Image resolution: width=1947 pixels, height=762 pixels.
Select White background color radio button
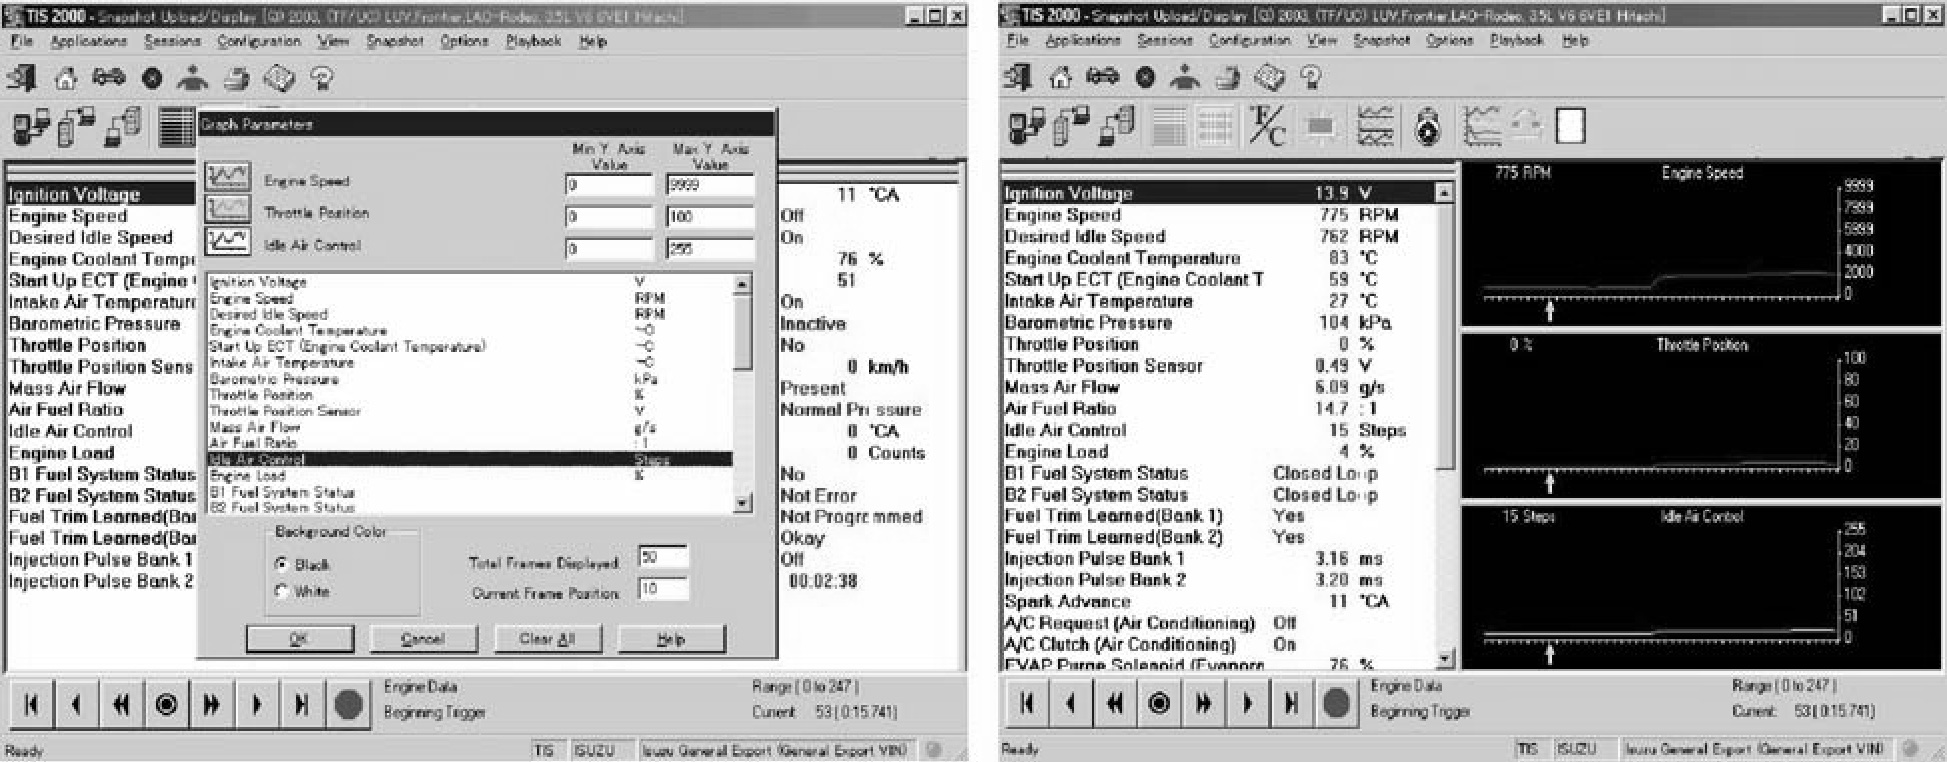(x=281, y=592)
